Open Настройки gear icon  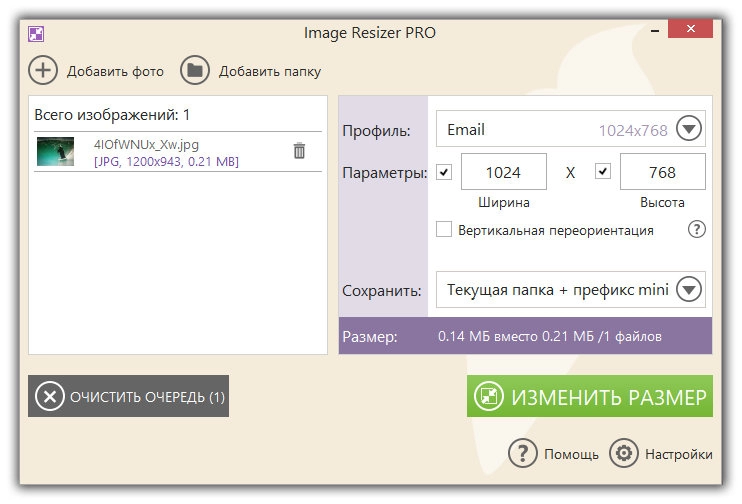(x=624, y=453)
